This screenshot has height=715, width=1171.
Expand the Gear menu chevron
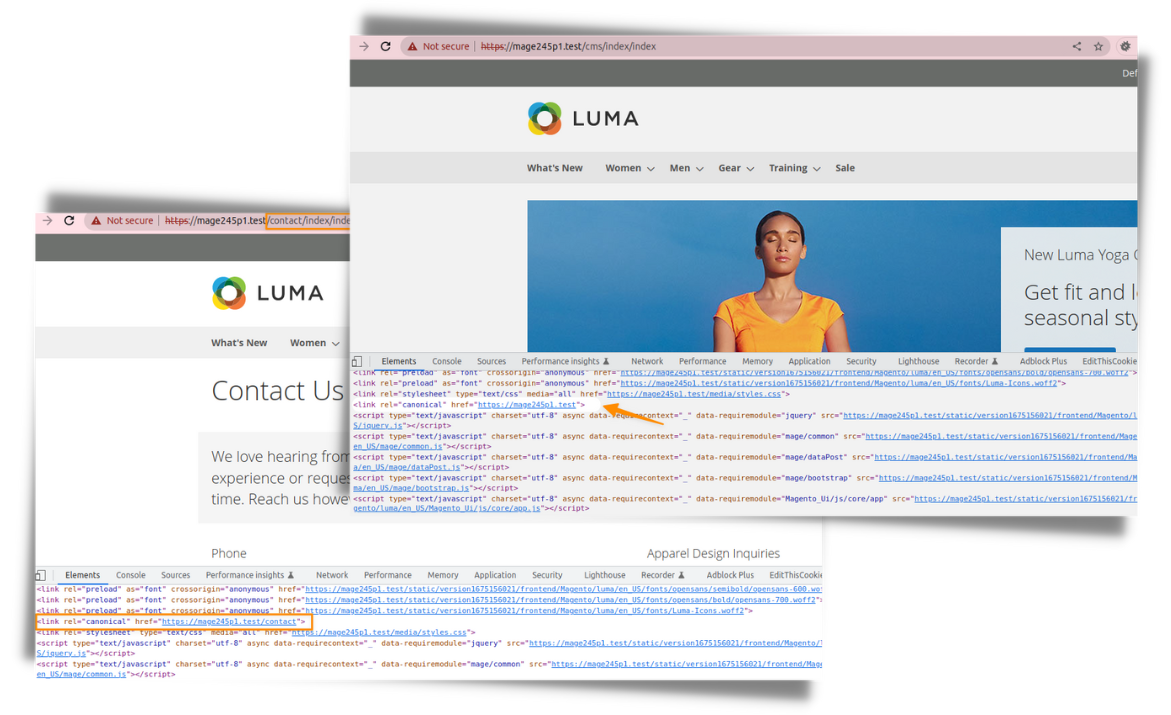(x=750, y=169)
